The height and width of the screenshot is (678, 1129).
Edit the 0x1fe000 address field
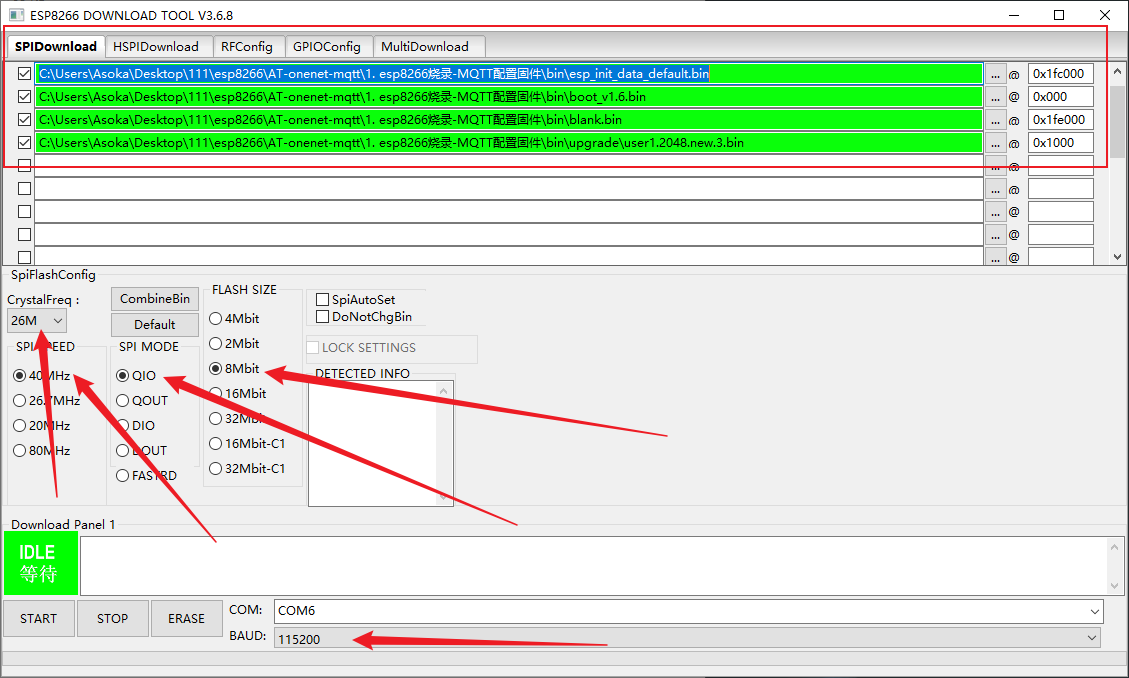tap(1061, 119)
